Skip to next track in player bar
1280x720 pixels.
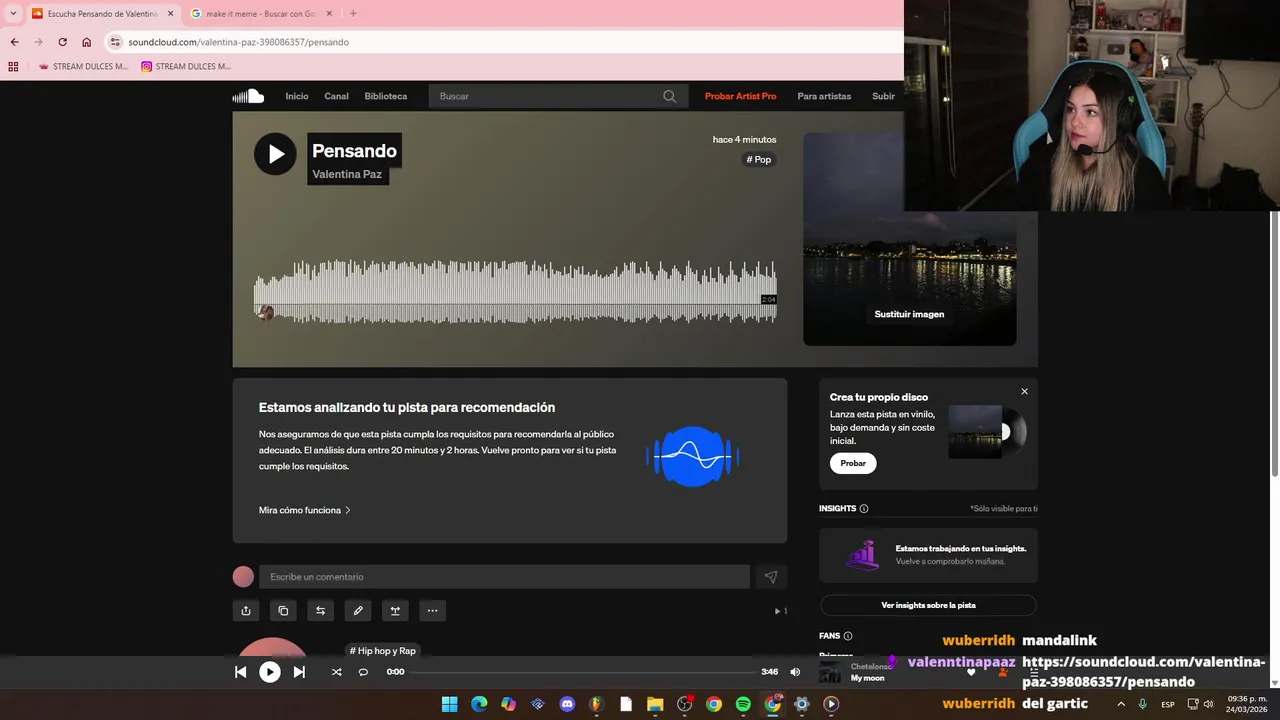299,672
